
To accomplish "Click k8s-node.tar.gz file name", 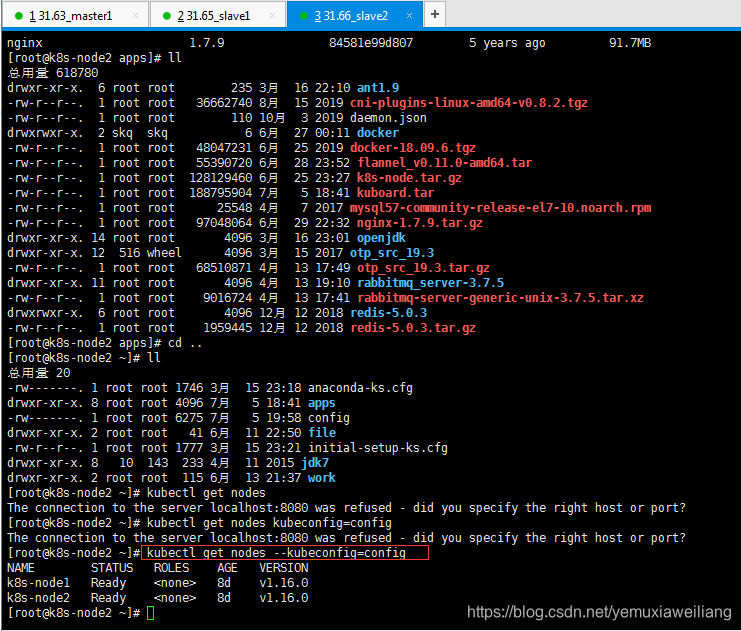I will tap(409, 178).
